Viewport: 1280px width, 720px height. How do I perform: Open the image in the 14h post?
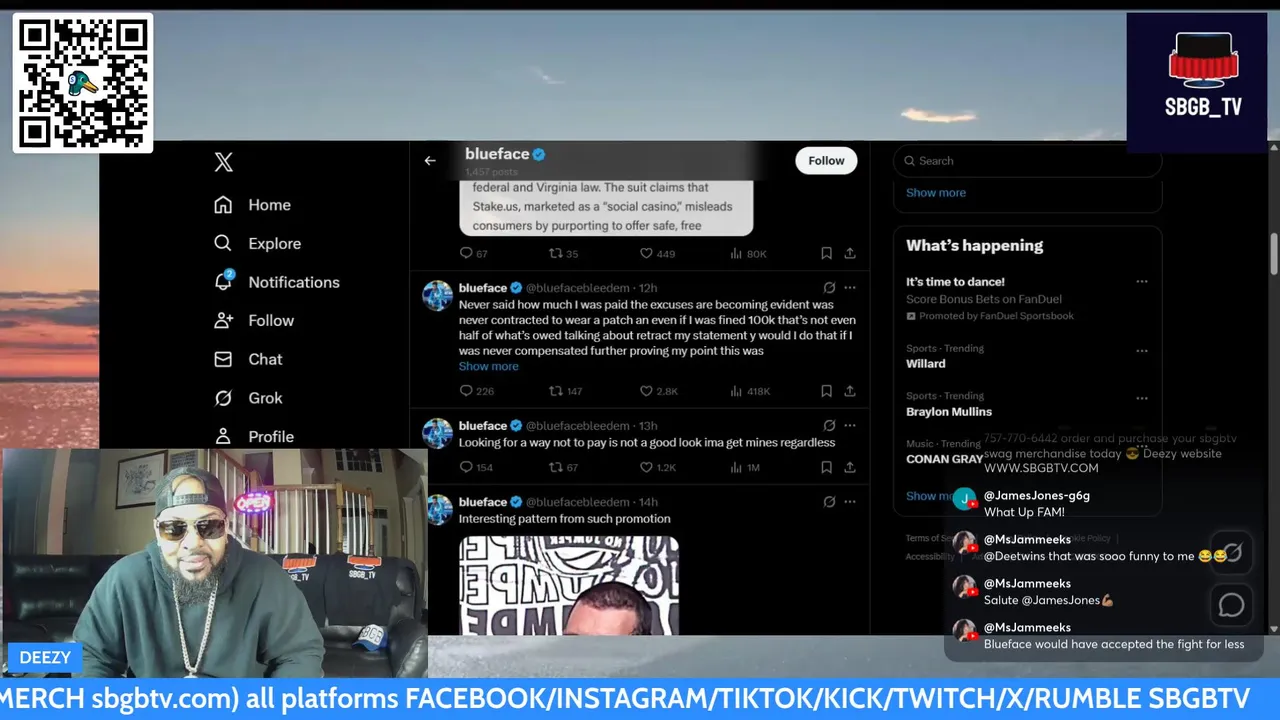(569, 586)
